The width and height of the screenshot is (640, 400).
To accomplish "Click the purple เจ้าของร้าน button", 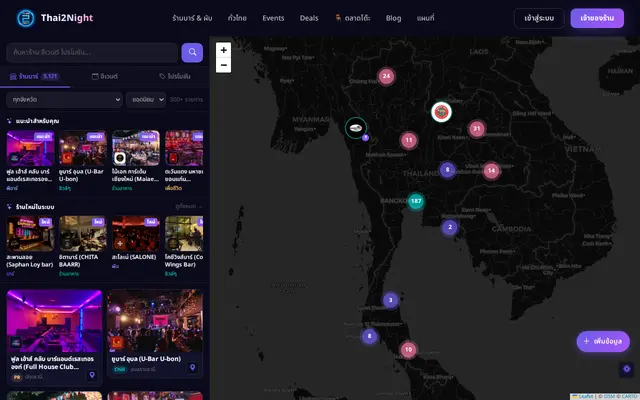I will coord(597,18).
